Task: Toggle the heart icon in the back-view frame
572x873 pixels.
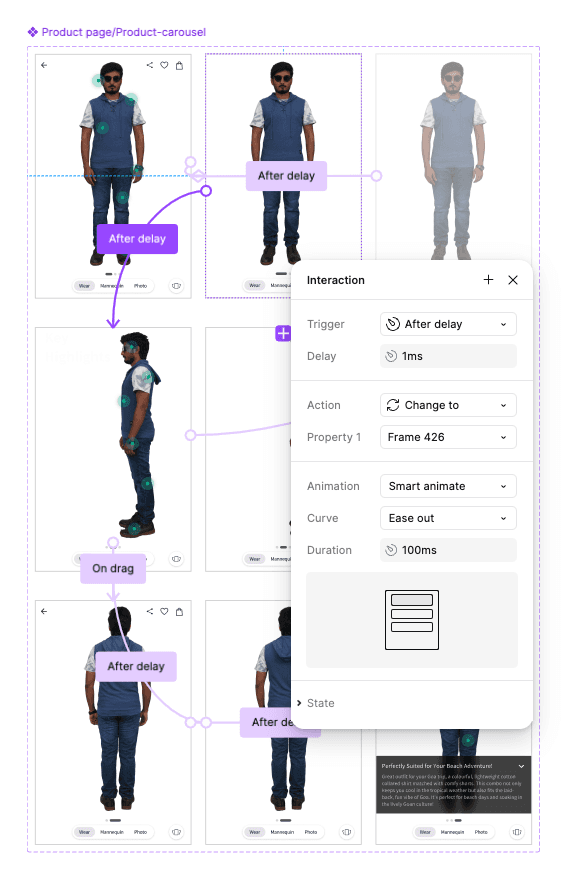Action: tap(164, 611)
